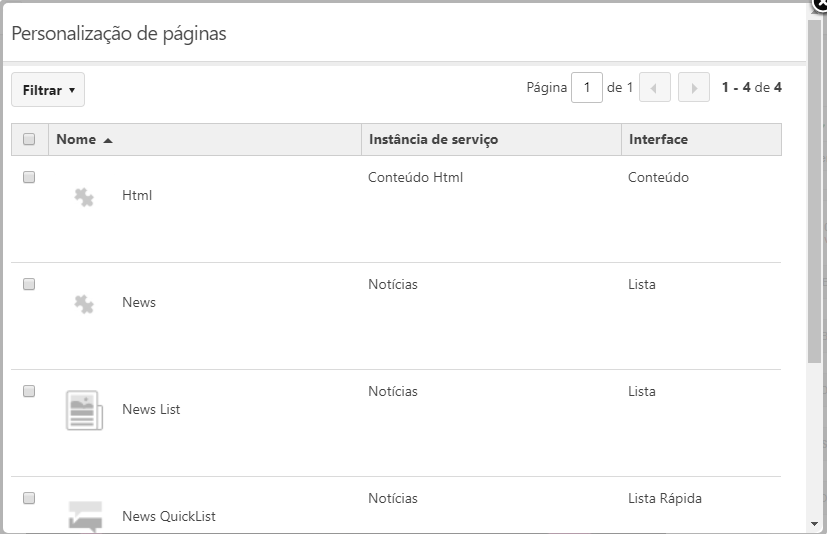The image size is (827, 534).
Task: Click the page number input field
Action: [586, 88]
